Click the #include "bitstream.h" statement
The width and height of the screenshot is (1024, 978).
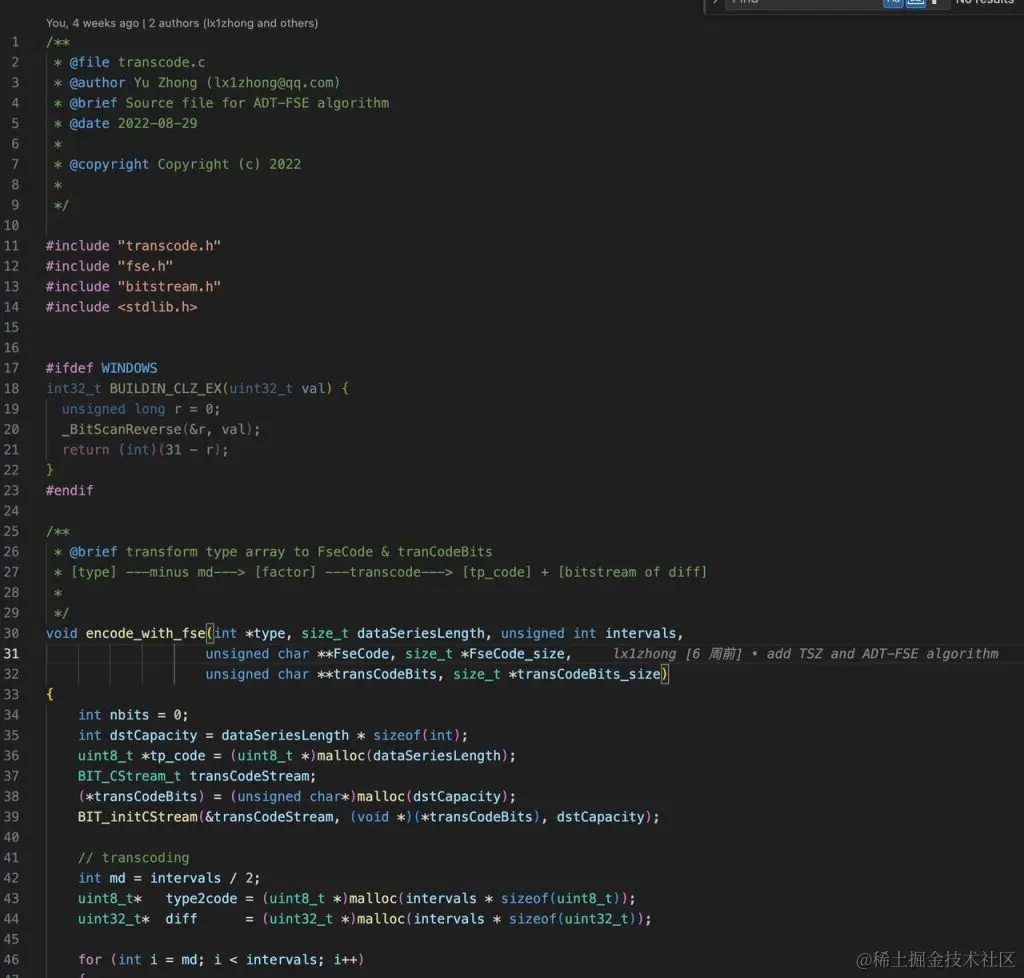point(134,286)
